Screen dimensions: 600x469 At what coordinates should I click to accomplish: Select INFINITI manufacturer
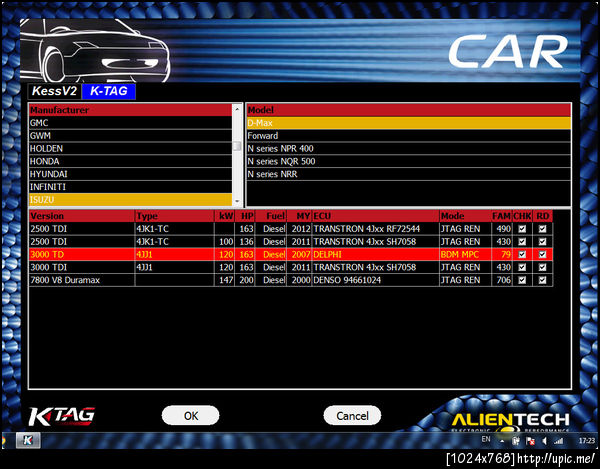130,187
